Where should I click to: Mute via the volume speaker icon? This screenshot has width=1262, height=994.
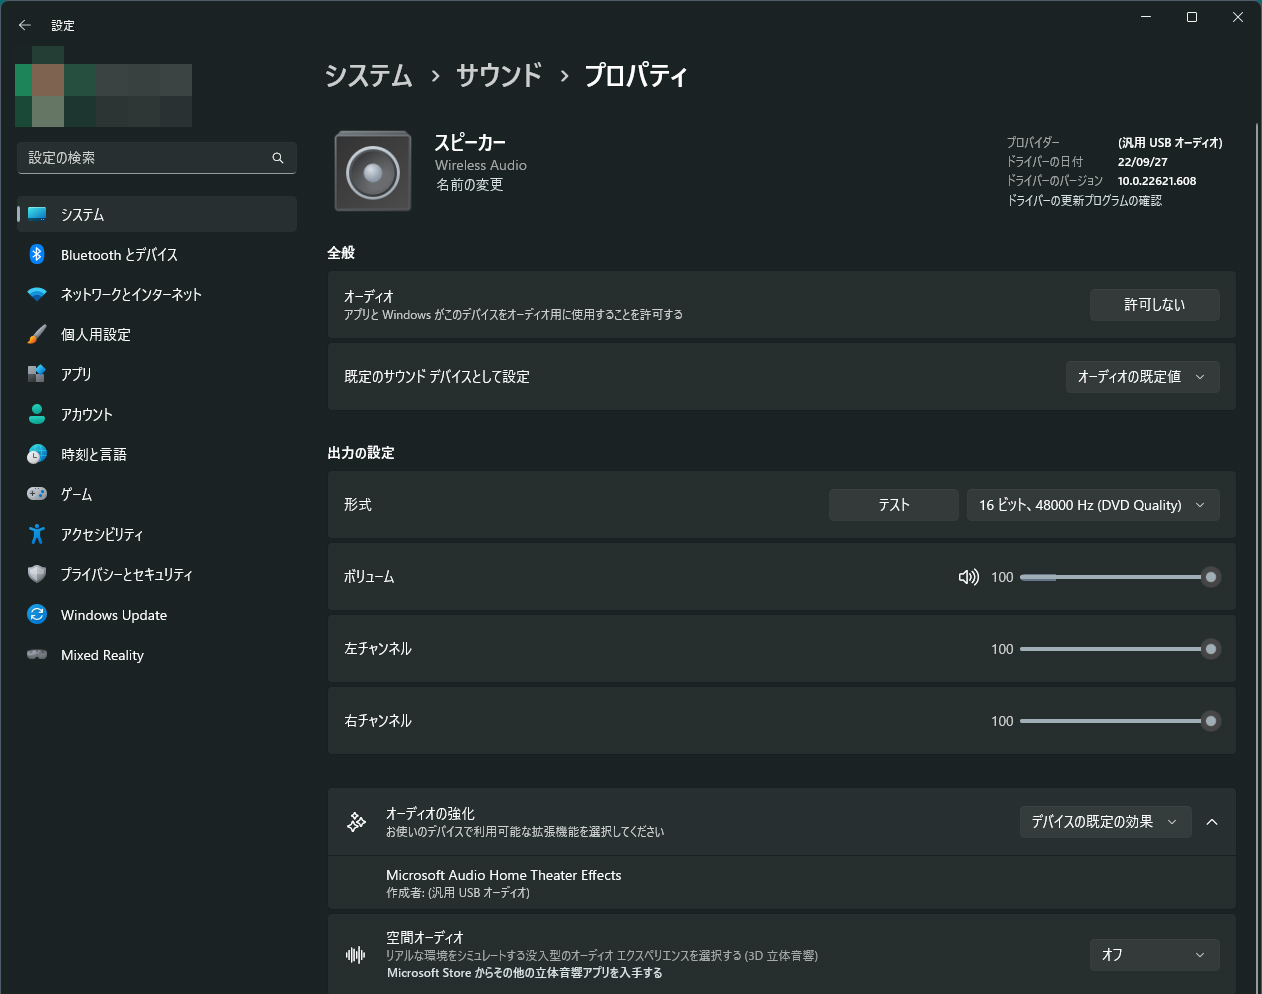click(968, 577)
